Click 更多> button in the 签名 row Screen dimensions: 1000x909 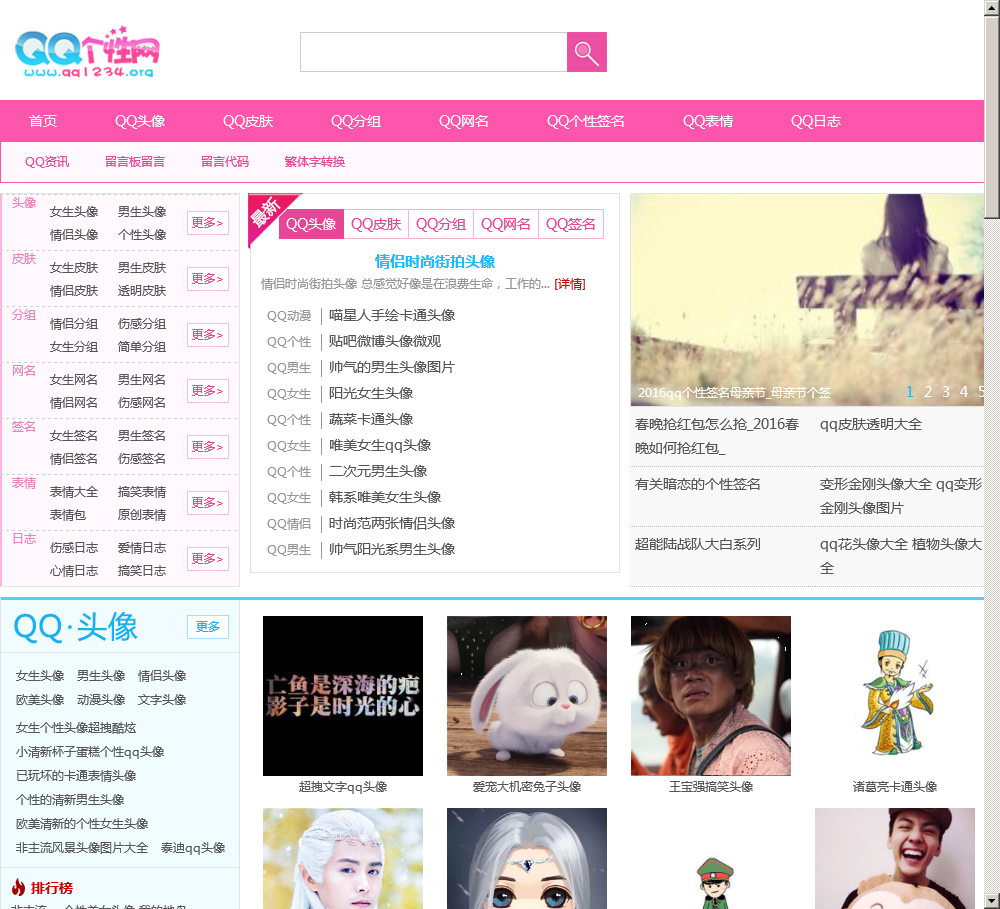(208, 447)
